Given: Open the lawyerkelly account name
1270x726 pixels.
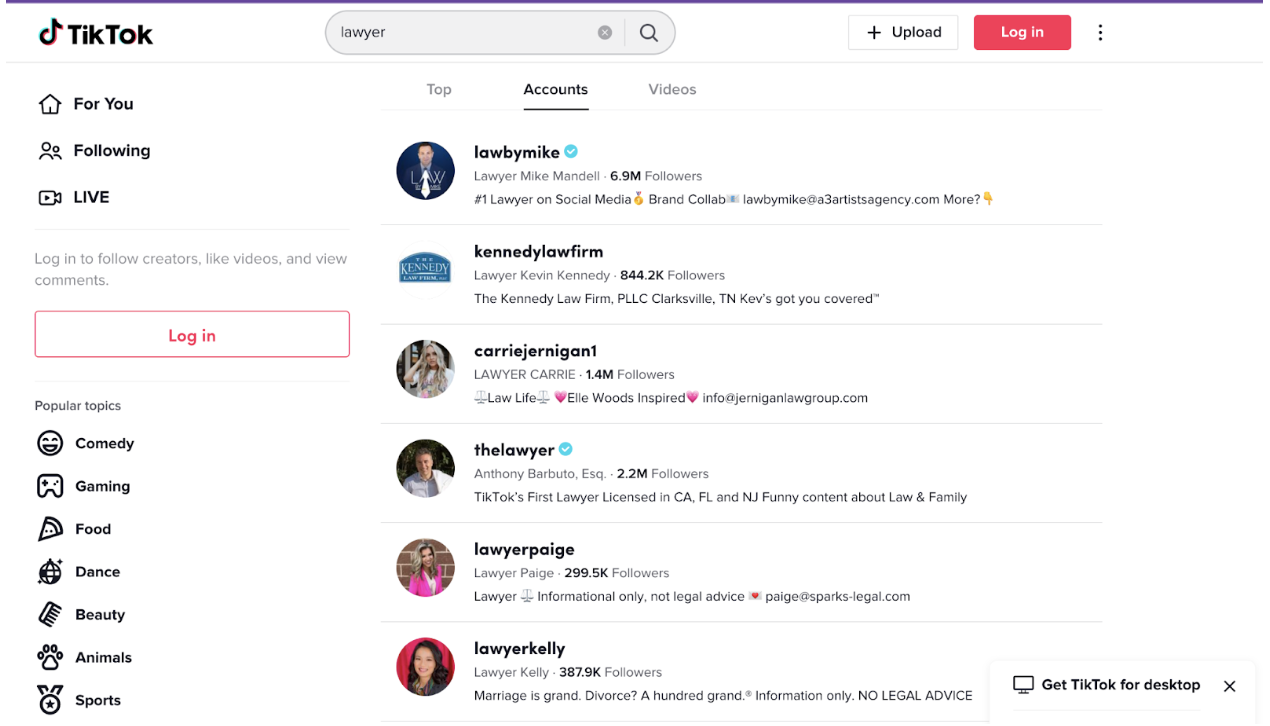Looking at the screenshot, I should pyautogui.click(x=519, y=648).
